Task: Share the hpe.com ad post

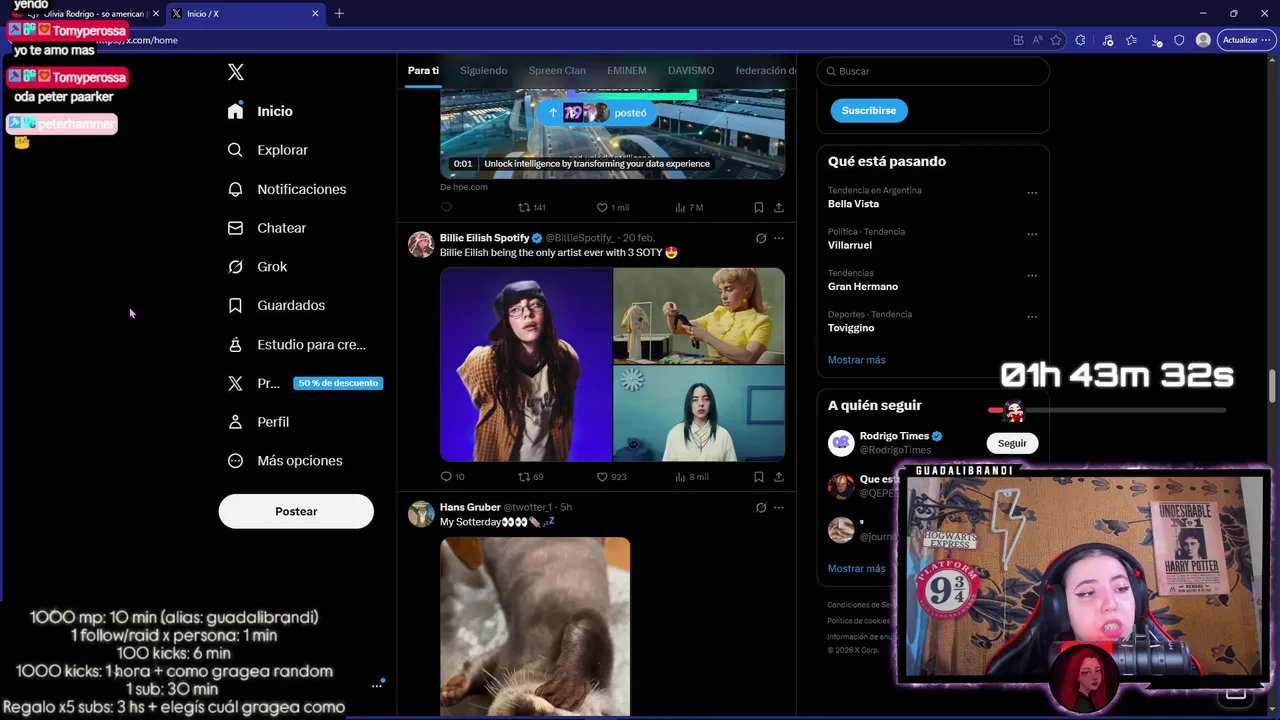Action: click(x=779, y=208)
